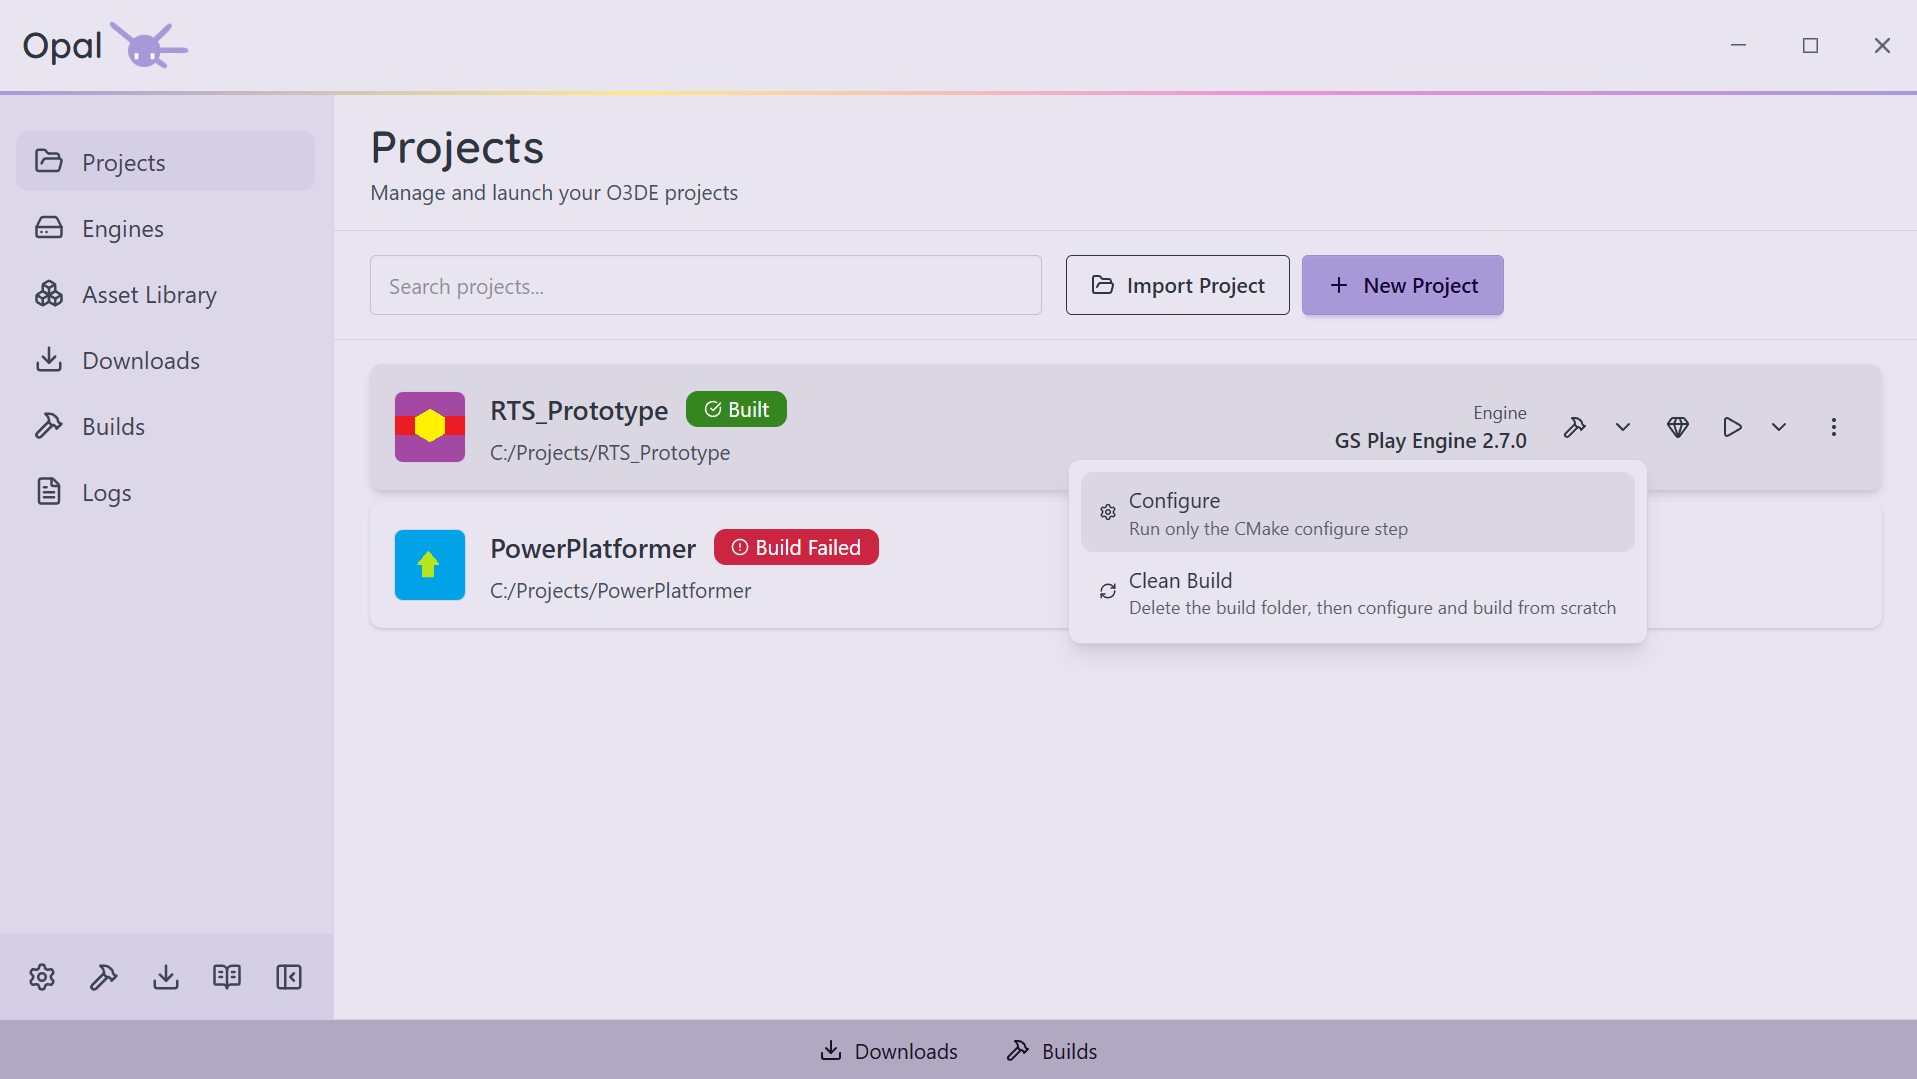
Task: Choose Clean Build from the dropdown
Action: [x=1357, y=592]
